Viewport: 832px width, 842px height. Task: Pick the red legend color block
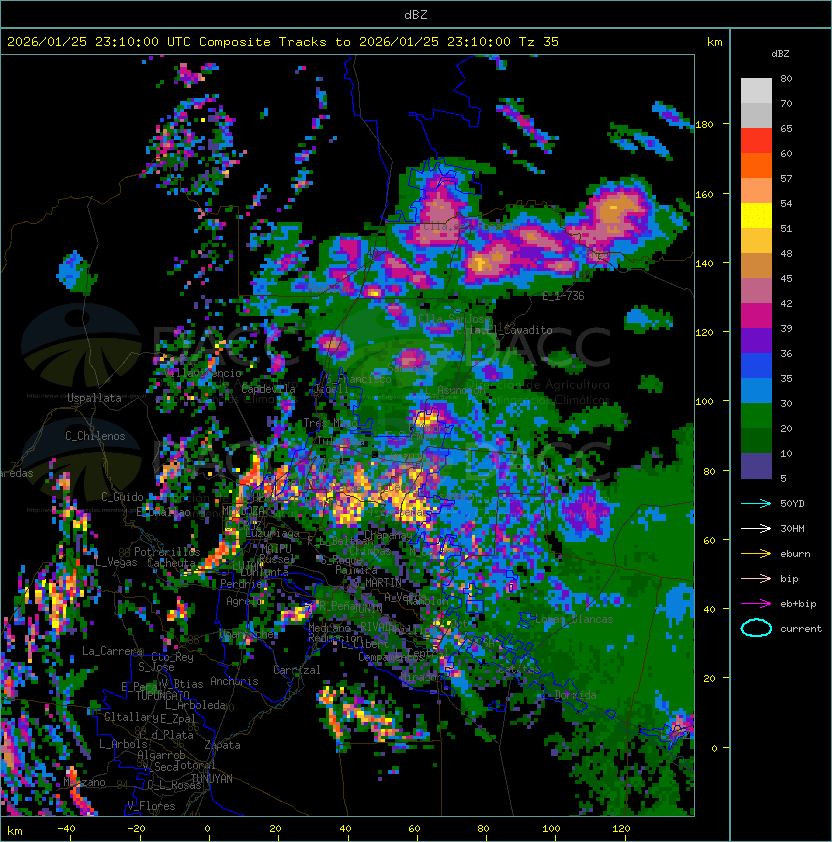pos(756,141)
